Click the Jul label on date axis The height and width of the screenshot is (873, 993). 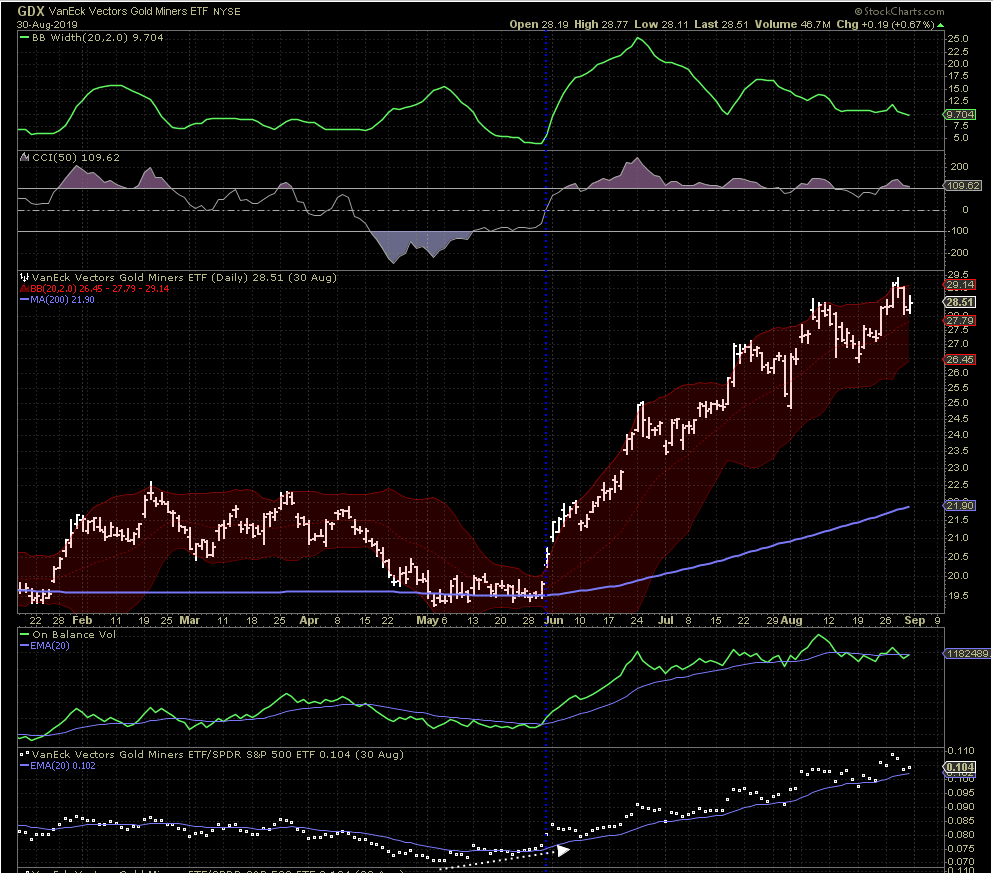(x=666, y=620)
